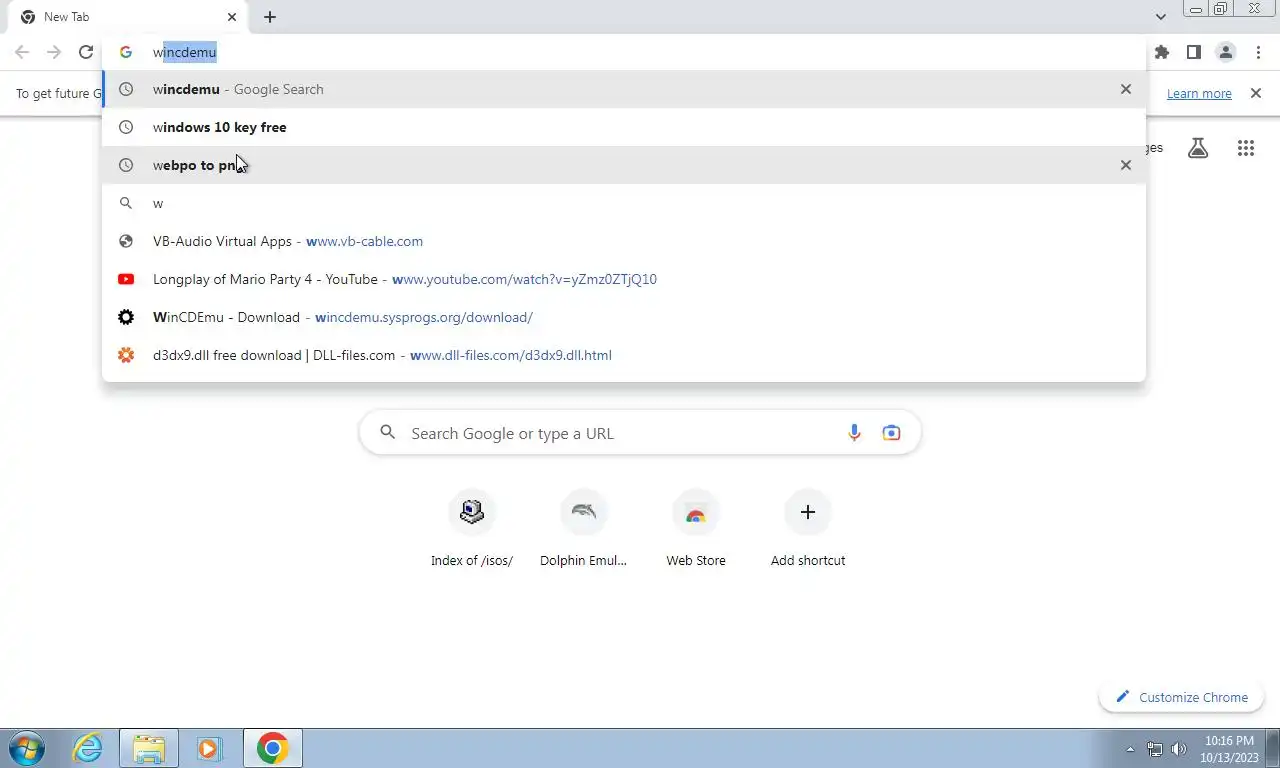Open Longplay of Mario Party 4 suggestion
The image size is (1280, 768).
click(x=624, y=279)
